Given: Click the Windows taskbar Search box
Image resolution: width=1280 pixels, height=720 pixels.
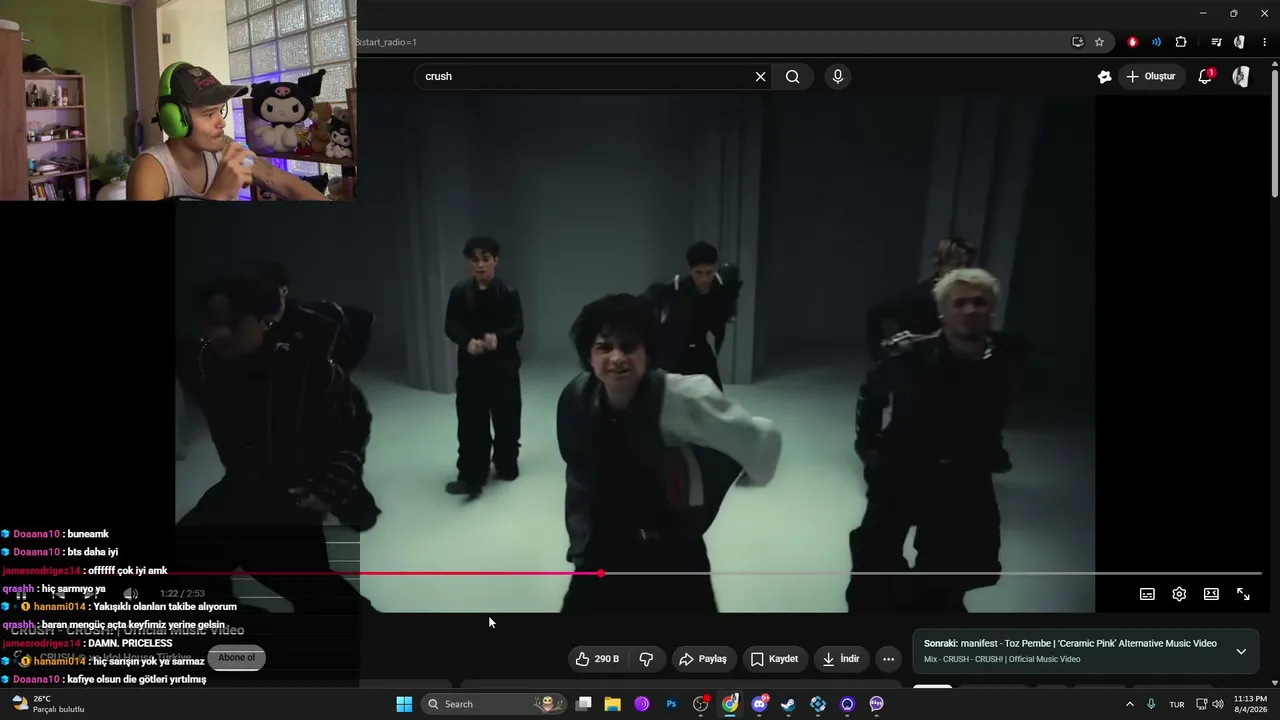Looking at the screenshot, I should pos(493,704).
